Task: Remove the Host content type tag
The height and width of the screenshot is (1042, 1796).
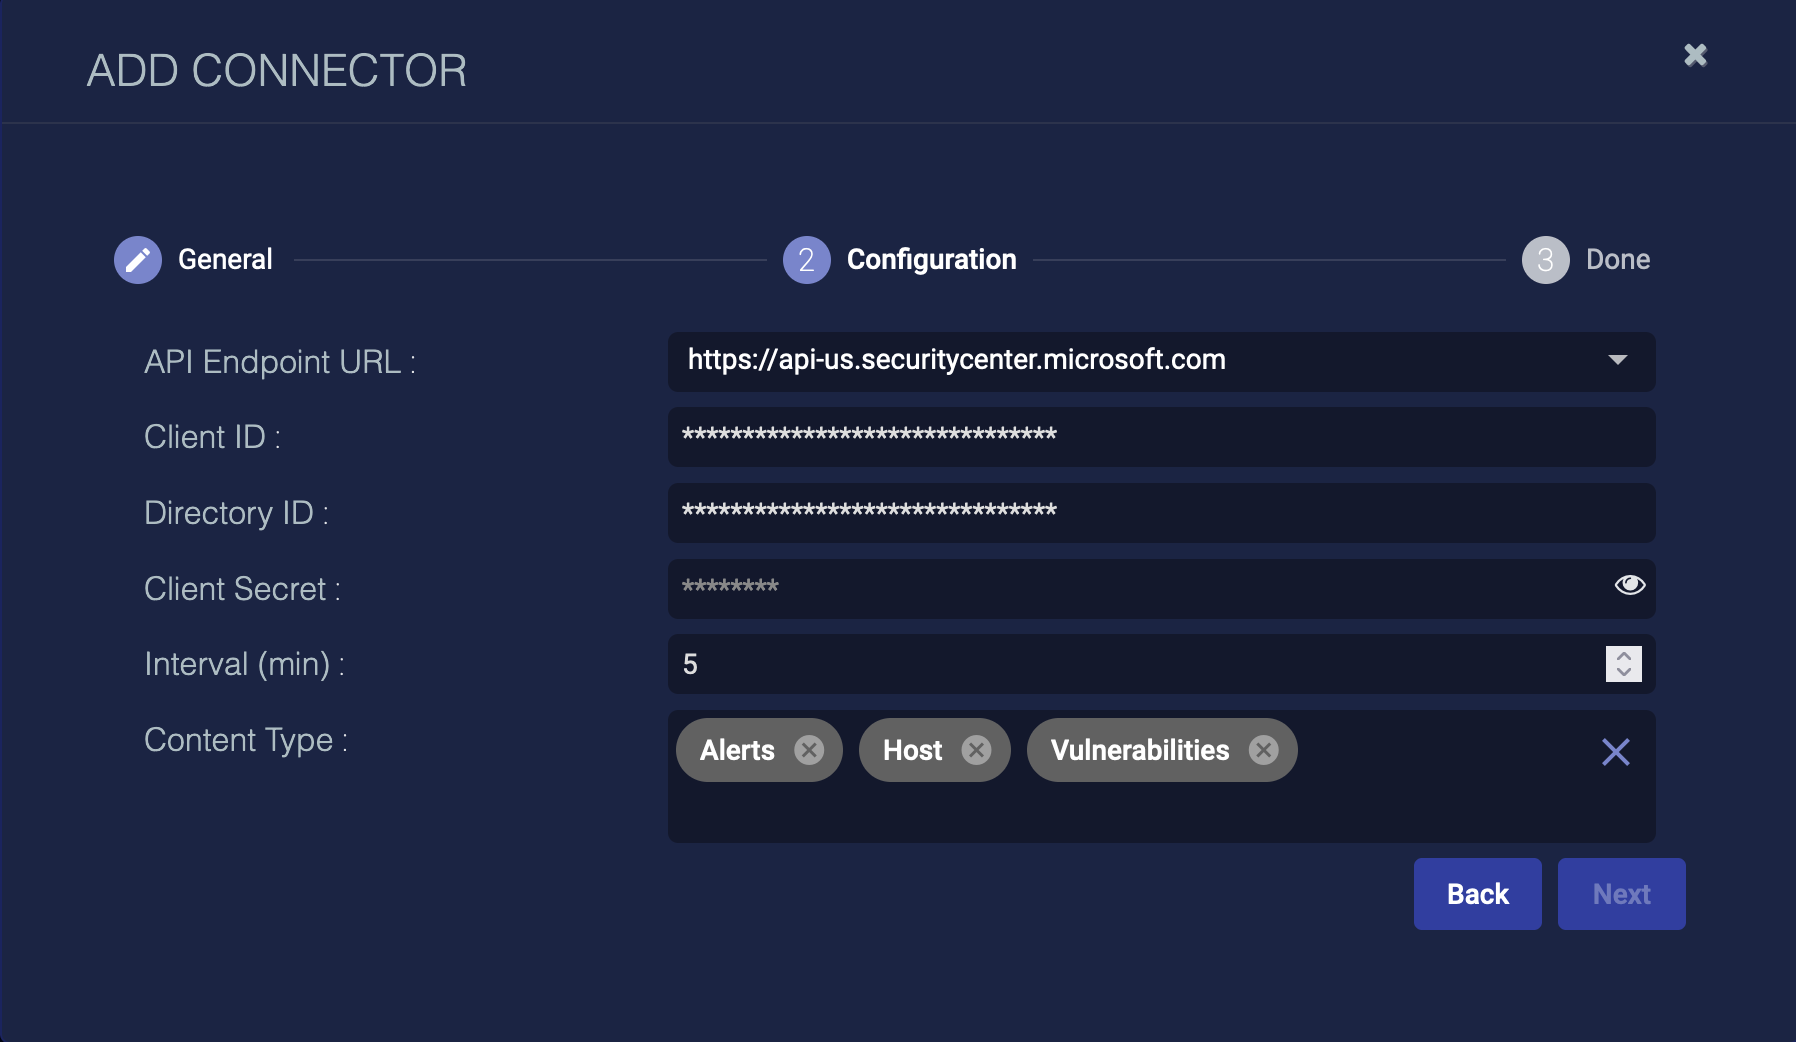Action: click(976, 750)
